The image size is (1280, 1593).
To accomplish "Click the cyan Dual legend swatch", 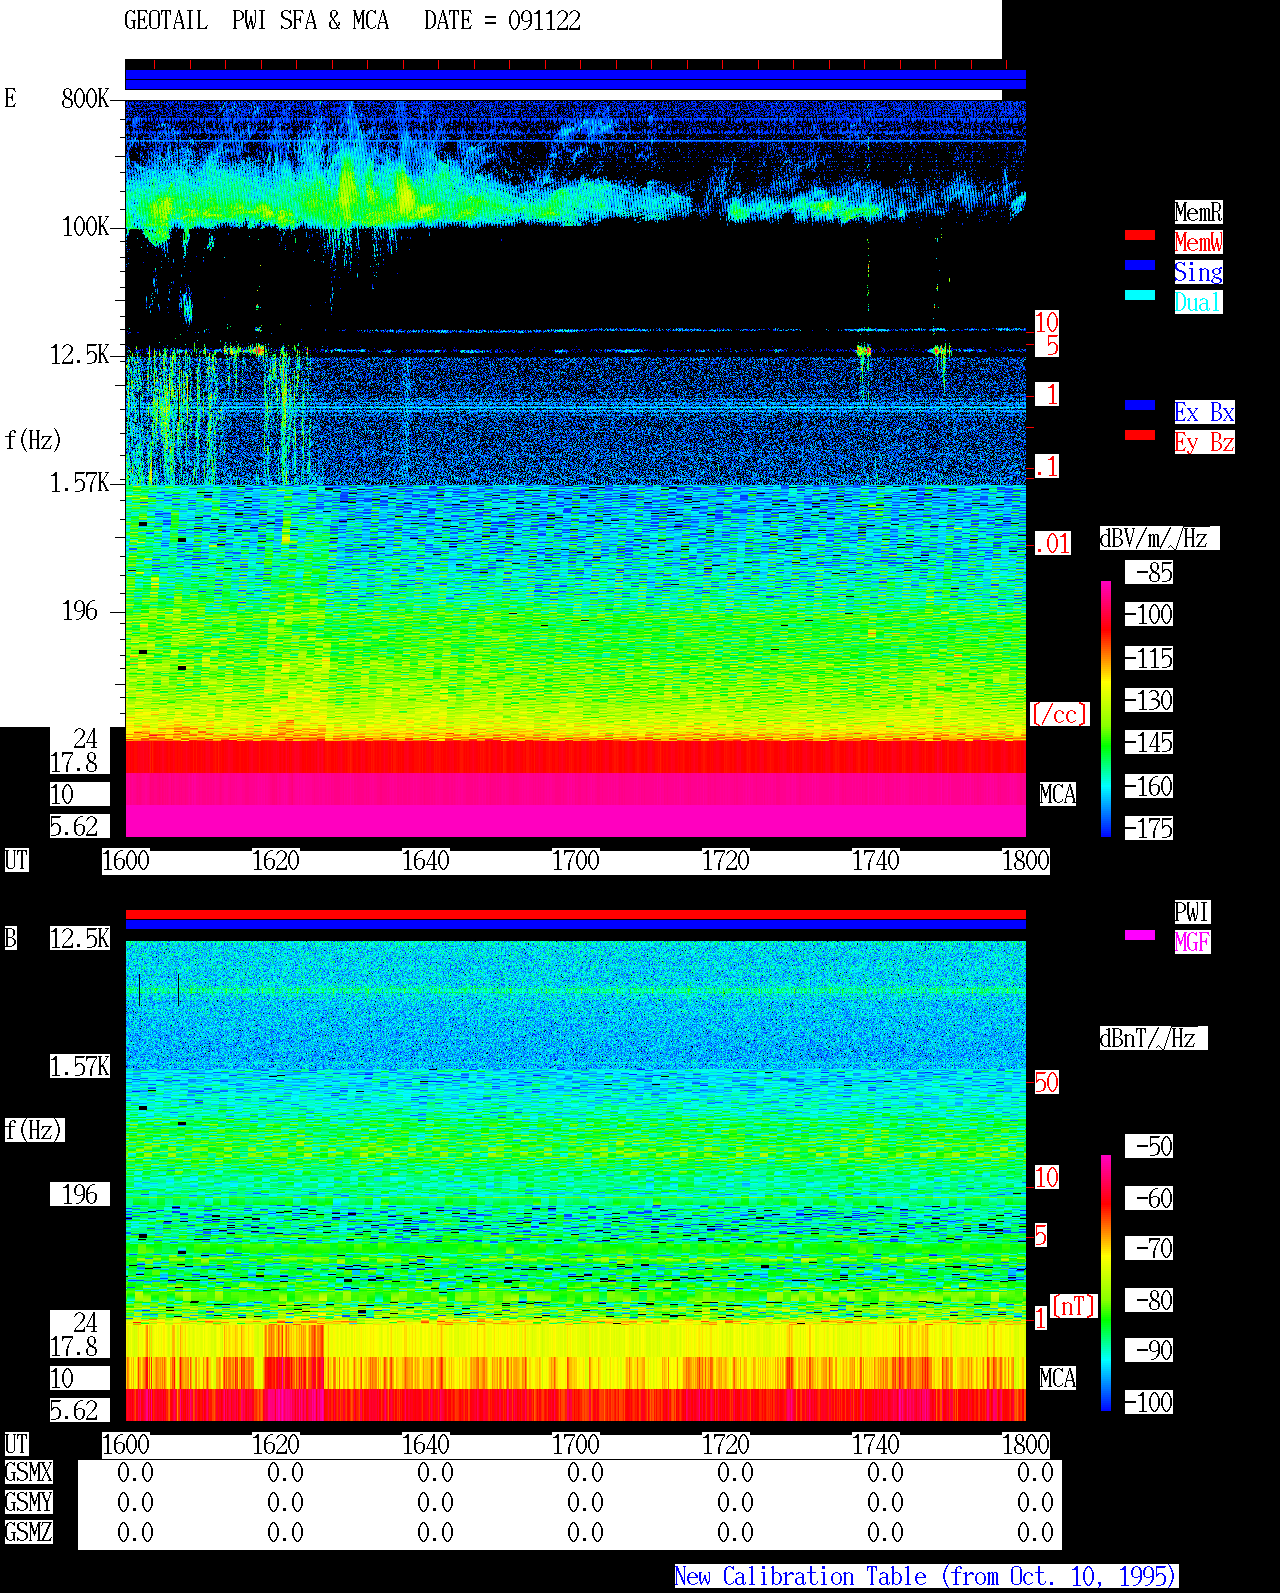I will (x=1140, y=295).
